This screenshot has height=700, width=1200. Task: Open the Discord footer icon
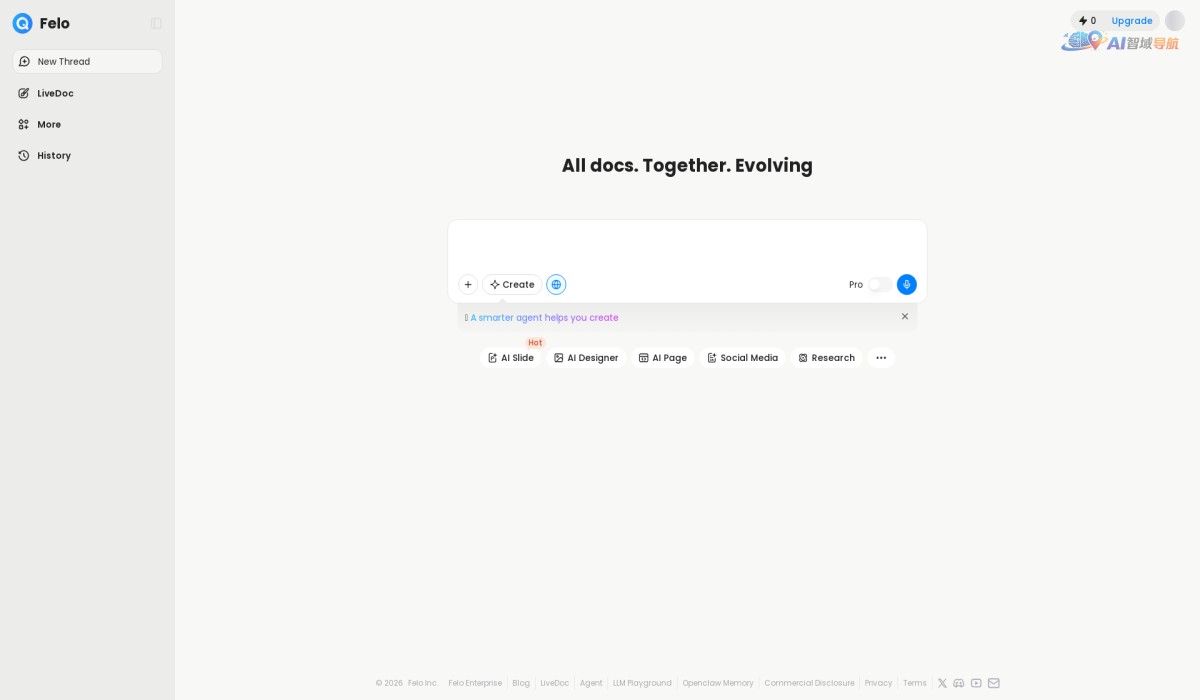pyautogui.click(x=959, y=683)
